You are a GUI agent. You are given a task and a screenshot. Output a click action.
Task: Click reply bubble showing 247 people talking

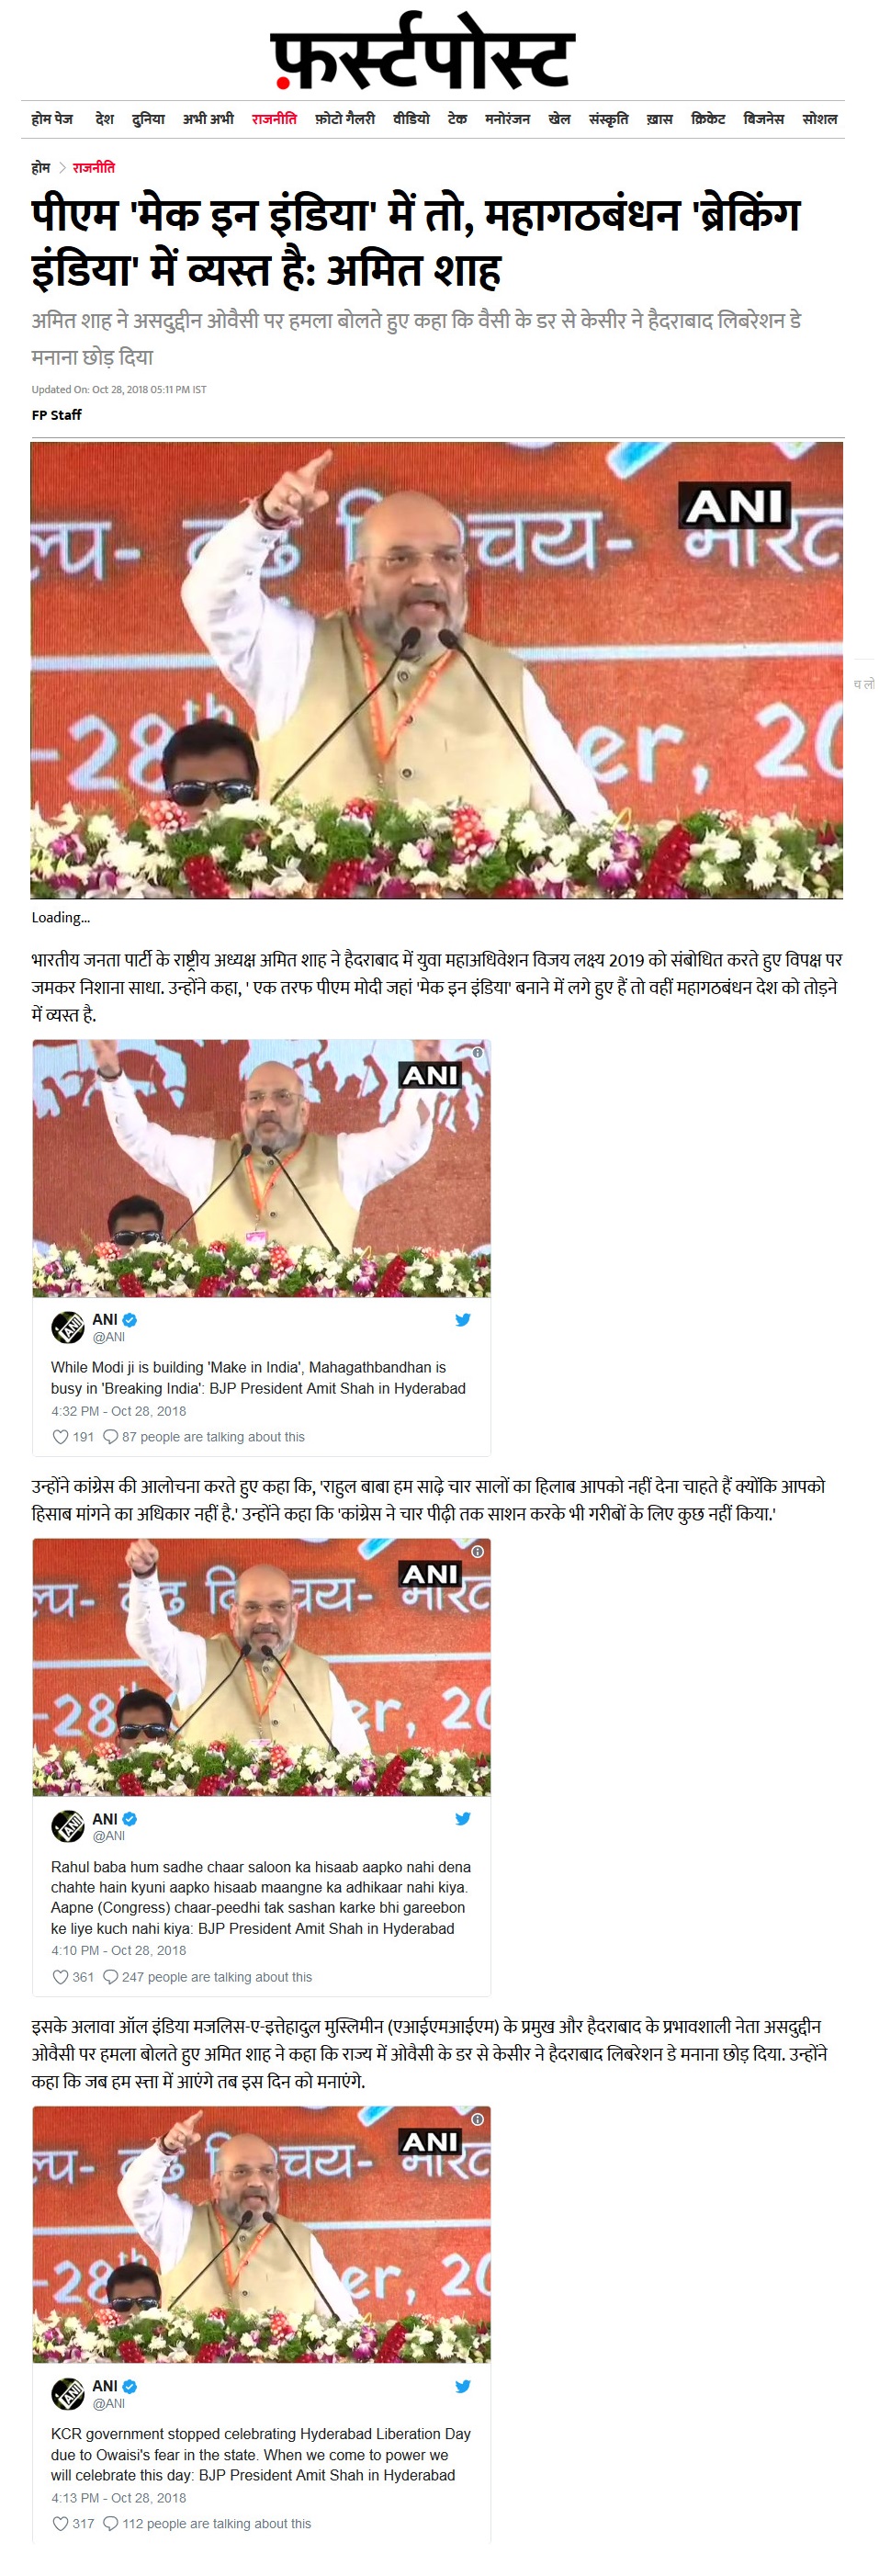(111, 1977)
